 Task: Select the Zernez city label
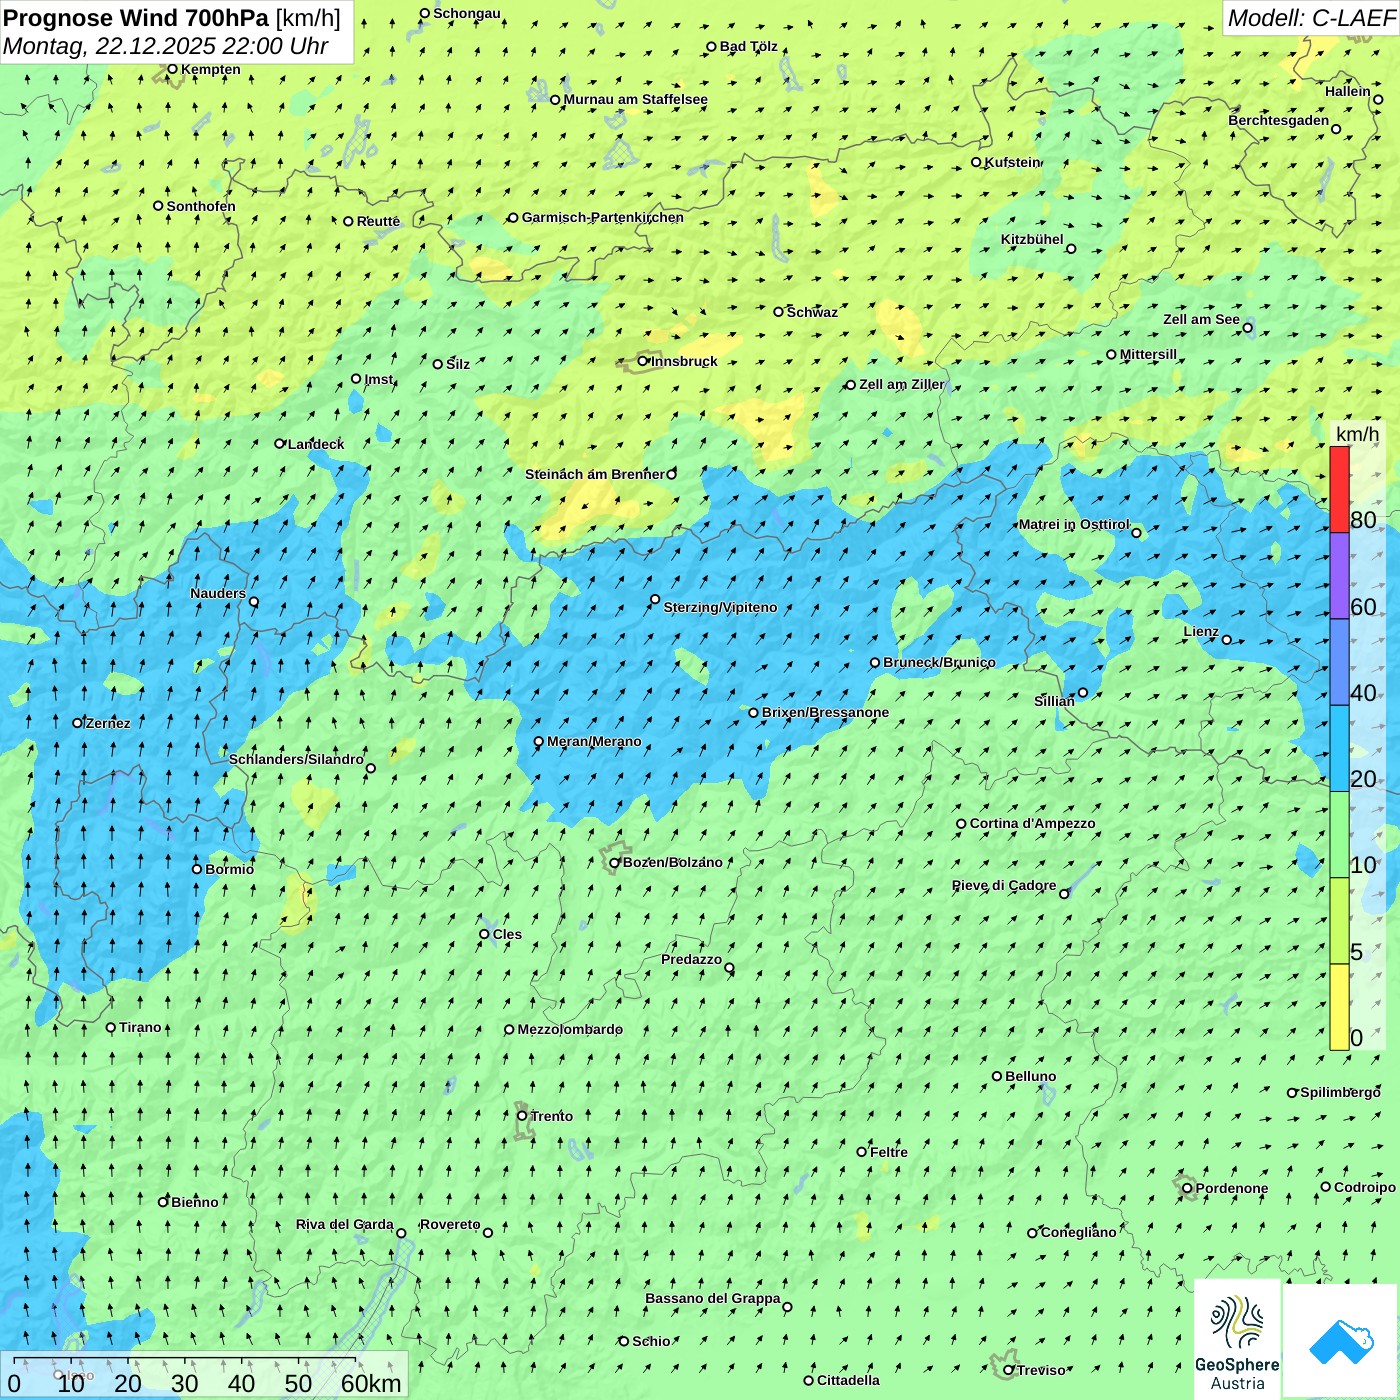point(108,723)
